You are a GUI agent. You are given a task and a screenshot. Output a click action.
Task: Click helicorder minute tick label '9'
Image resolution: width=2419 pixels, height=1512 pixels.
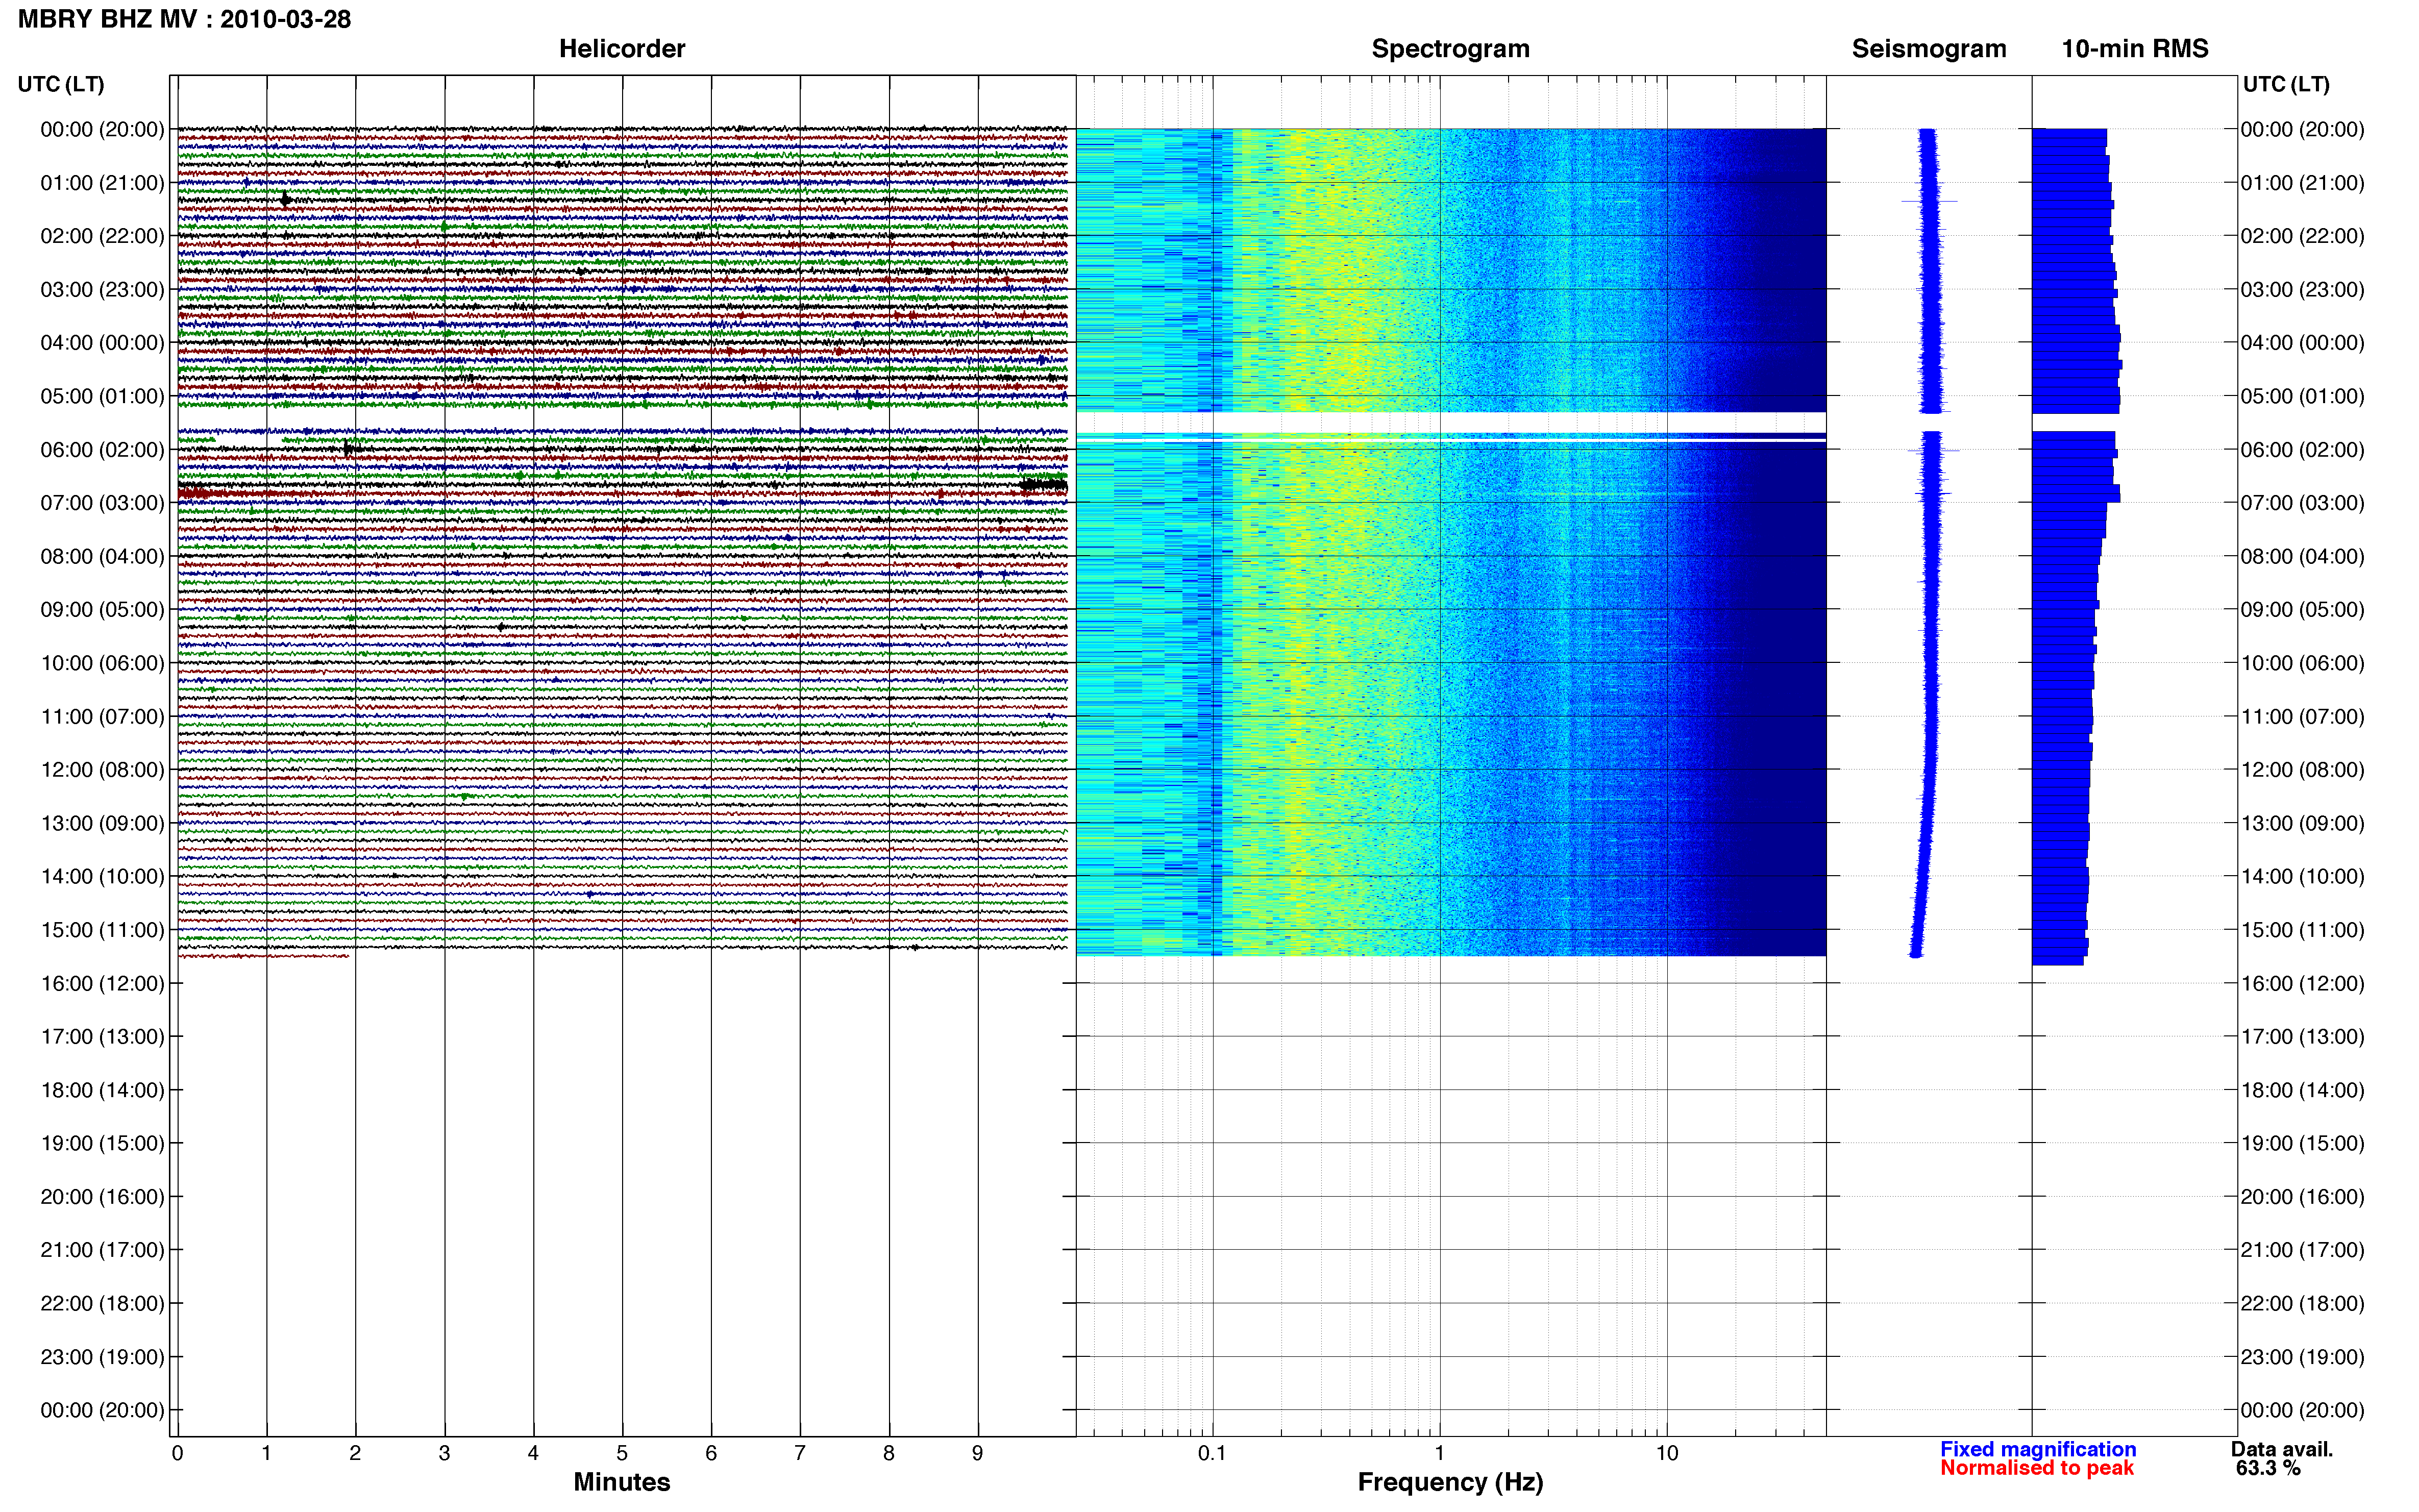(x=977, y=1453)
